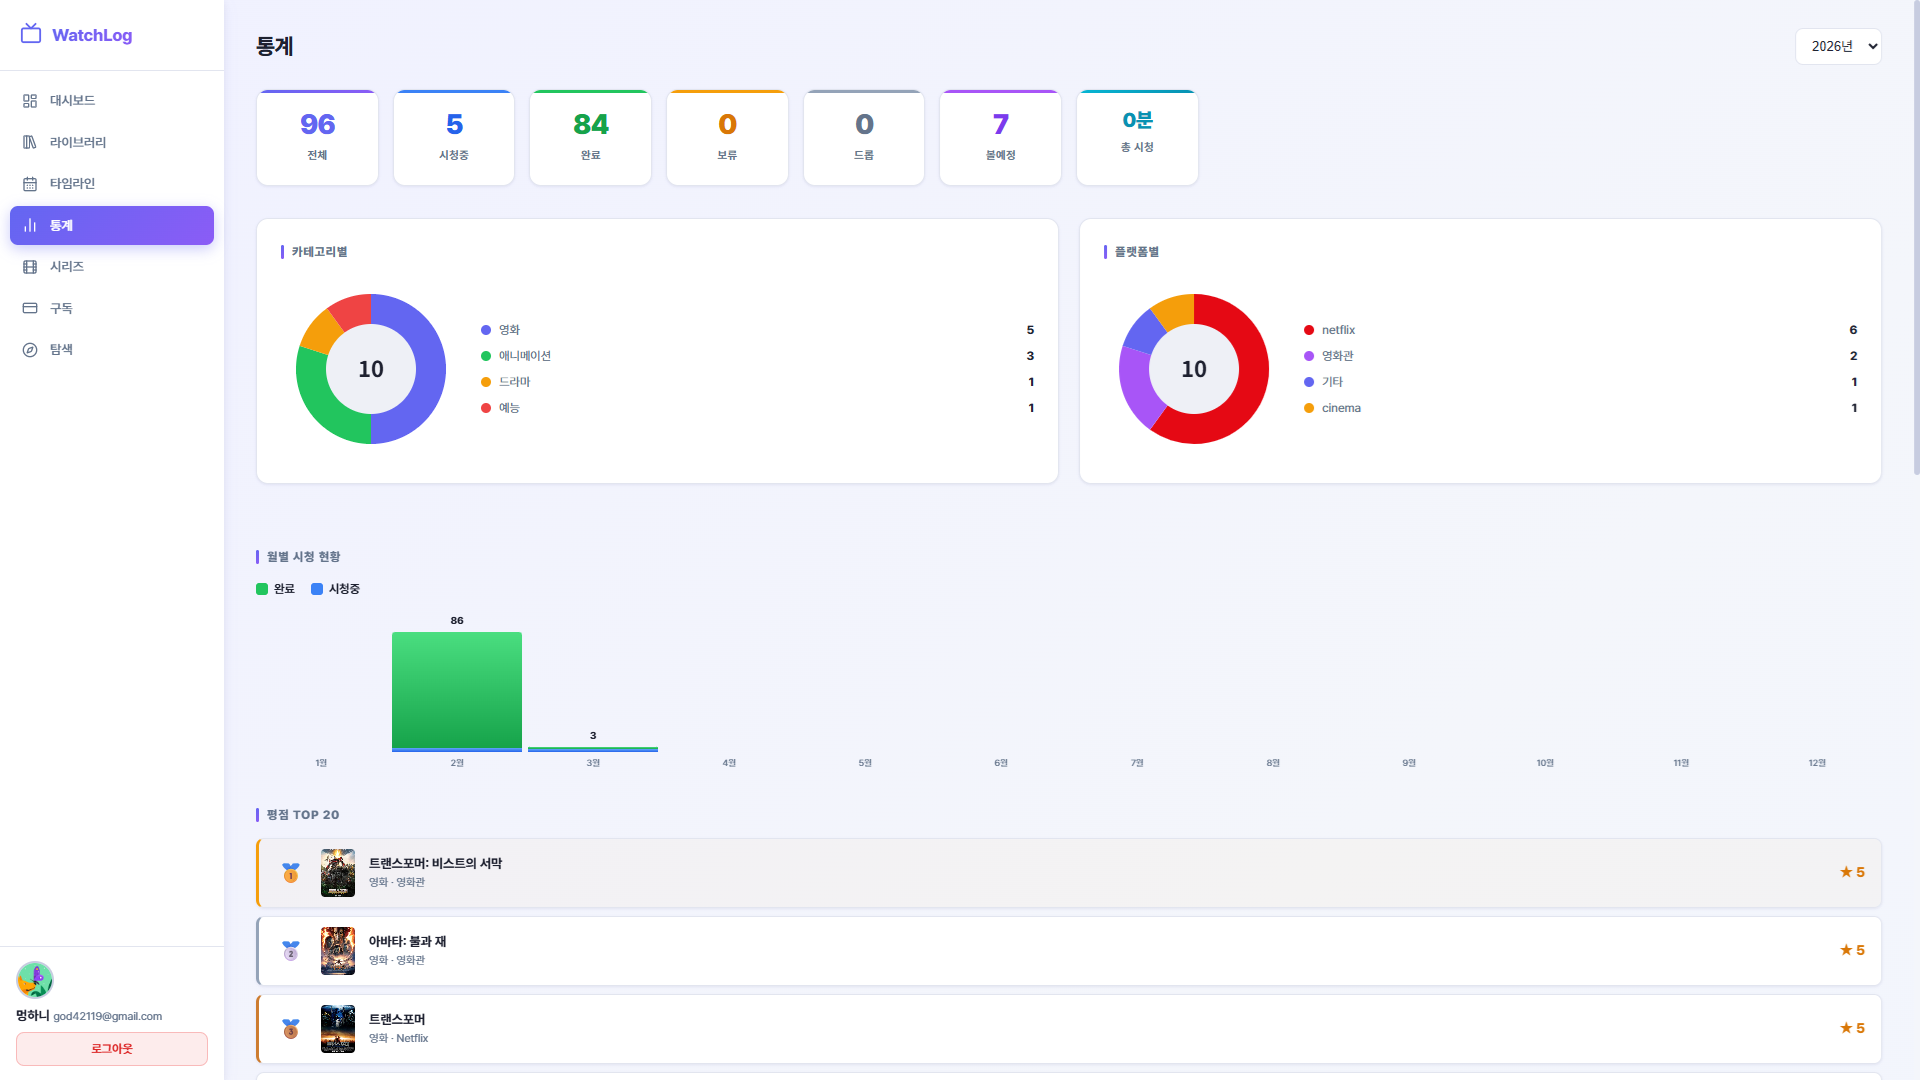Open the 대시보드 grid icon
Image resolution: width=1920 pixels, height=1080 pixels.
[x=30, y=101]
